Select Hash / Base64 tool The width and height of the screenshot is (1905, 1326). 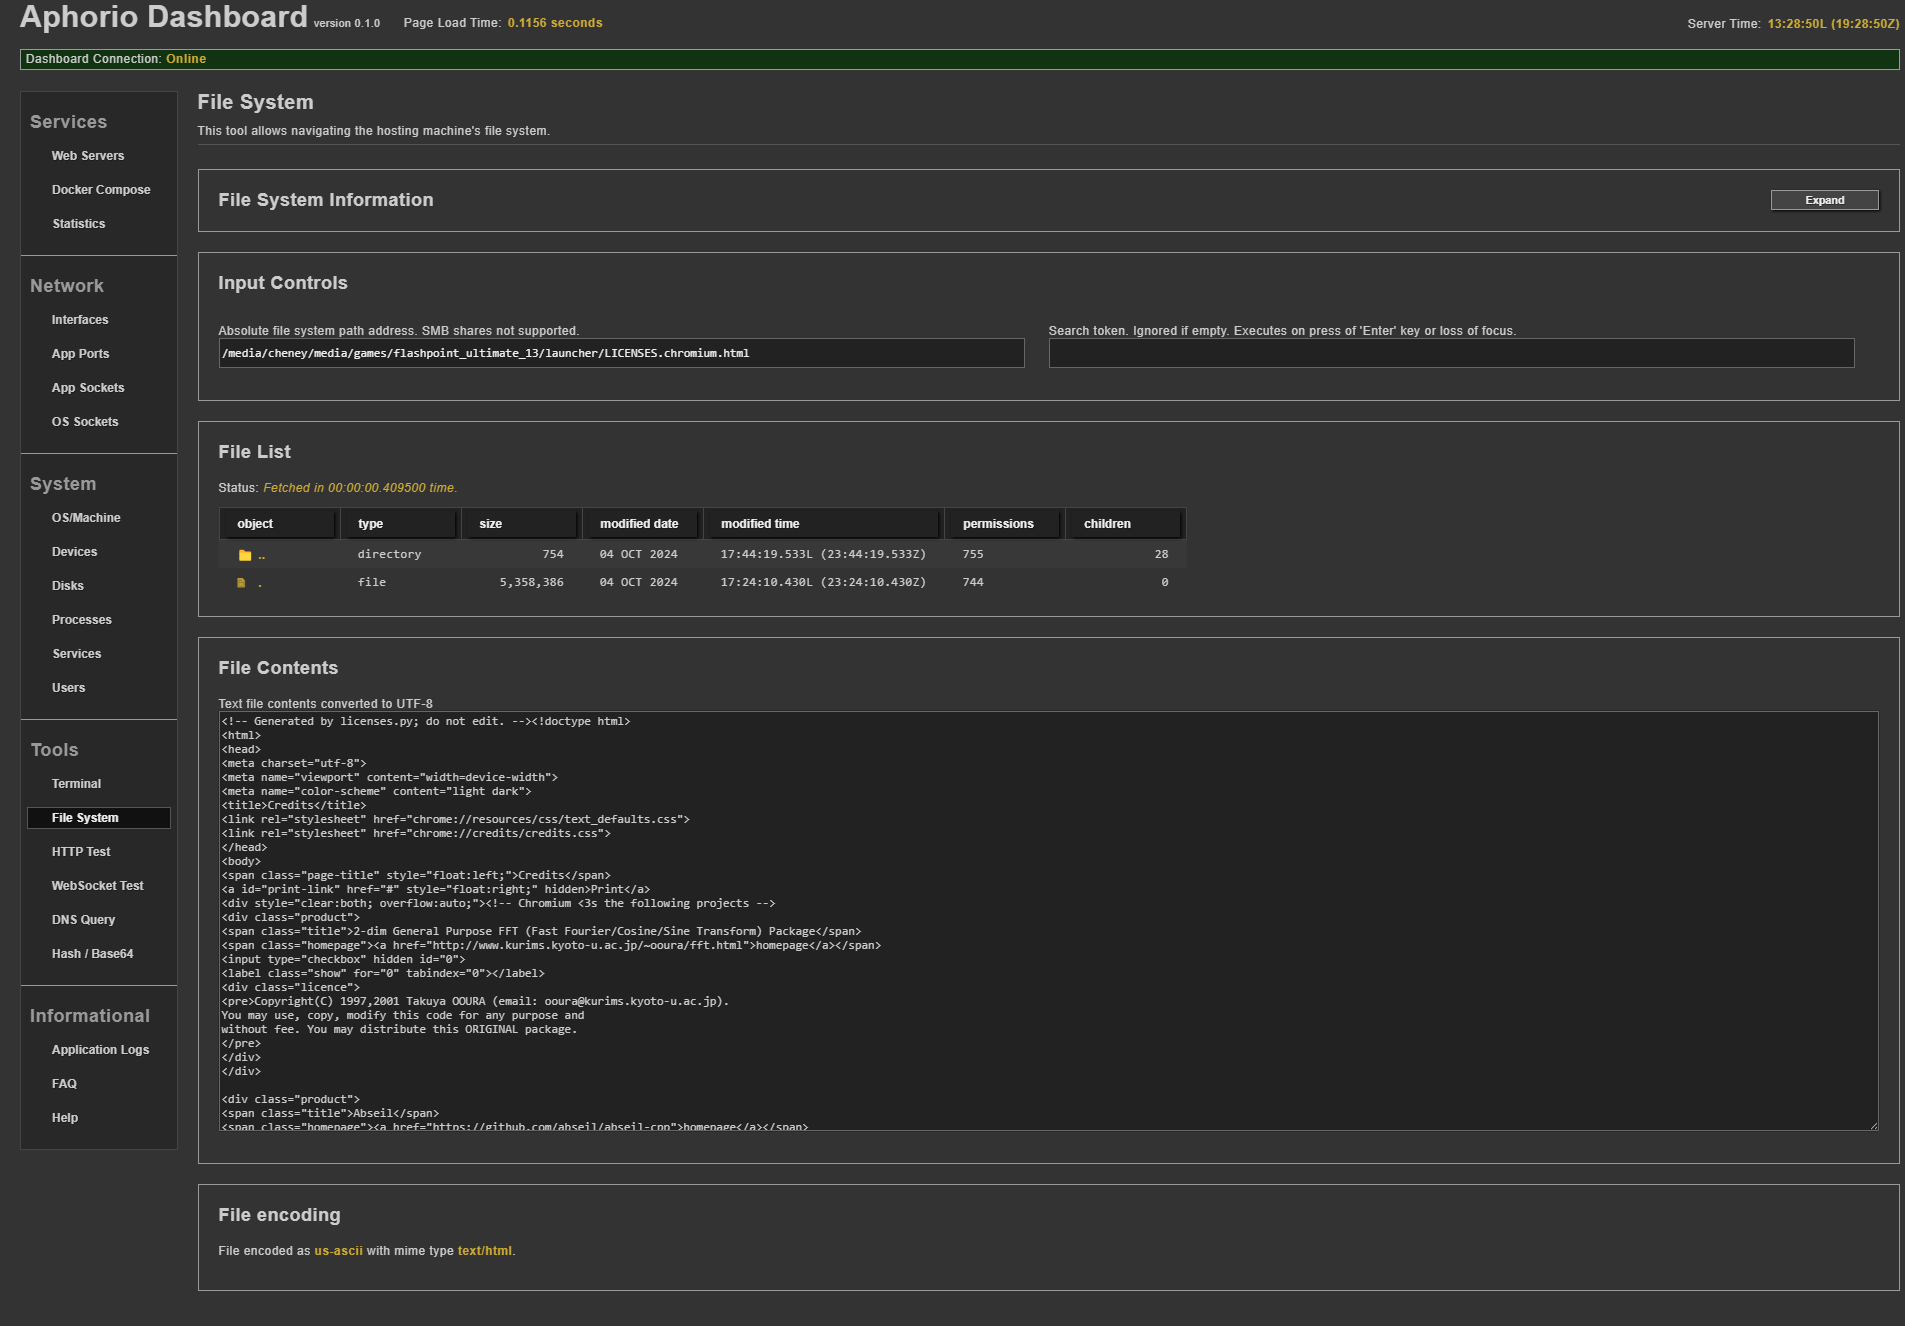pos(92,954)
